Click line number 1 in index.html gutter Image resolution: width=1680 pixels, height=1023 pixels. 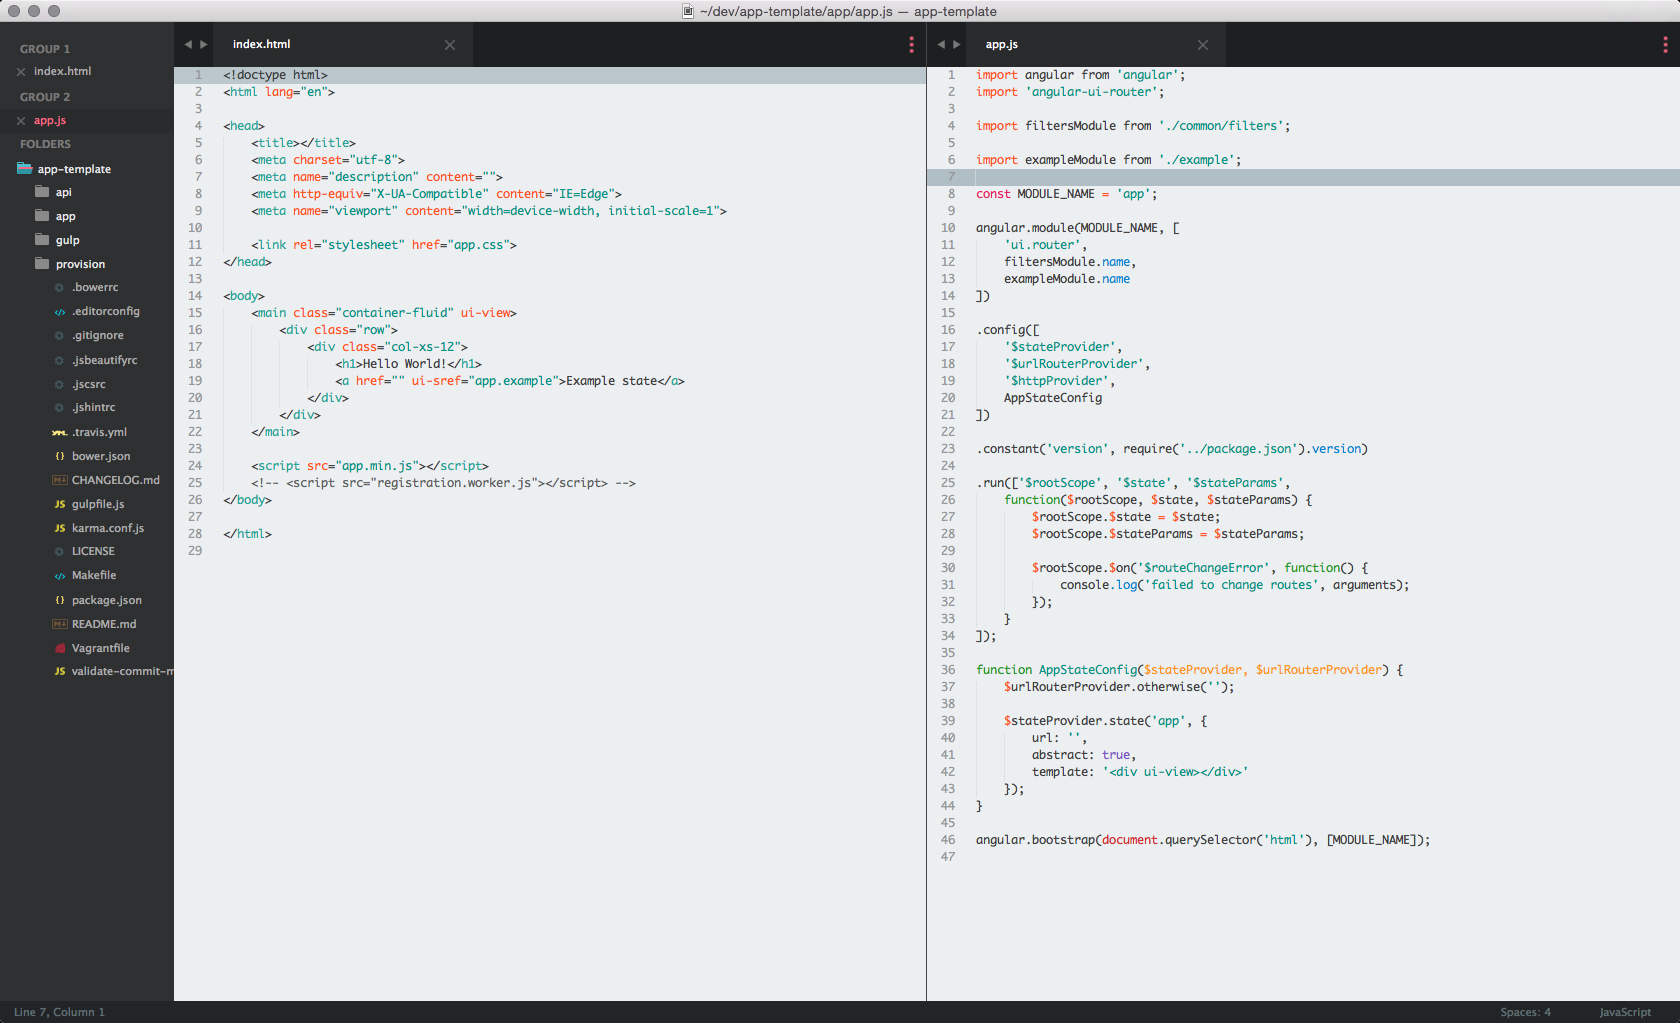198,75
